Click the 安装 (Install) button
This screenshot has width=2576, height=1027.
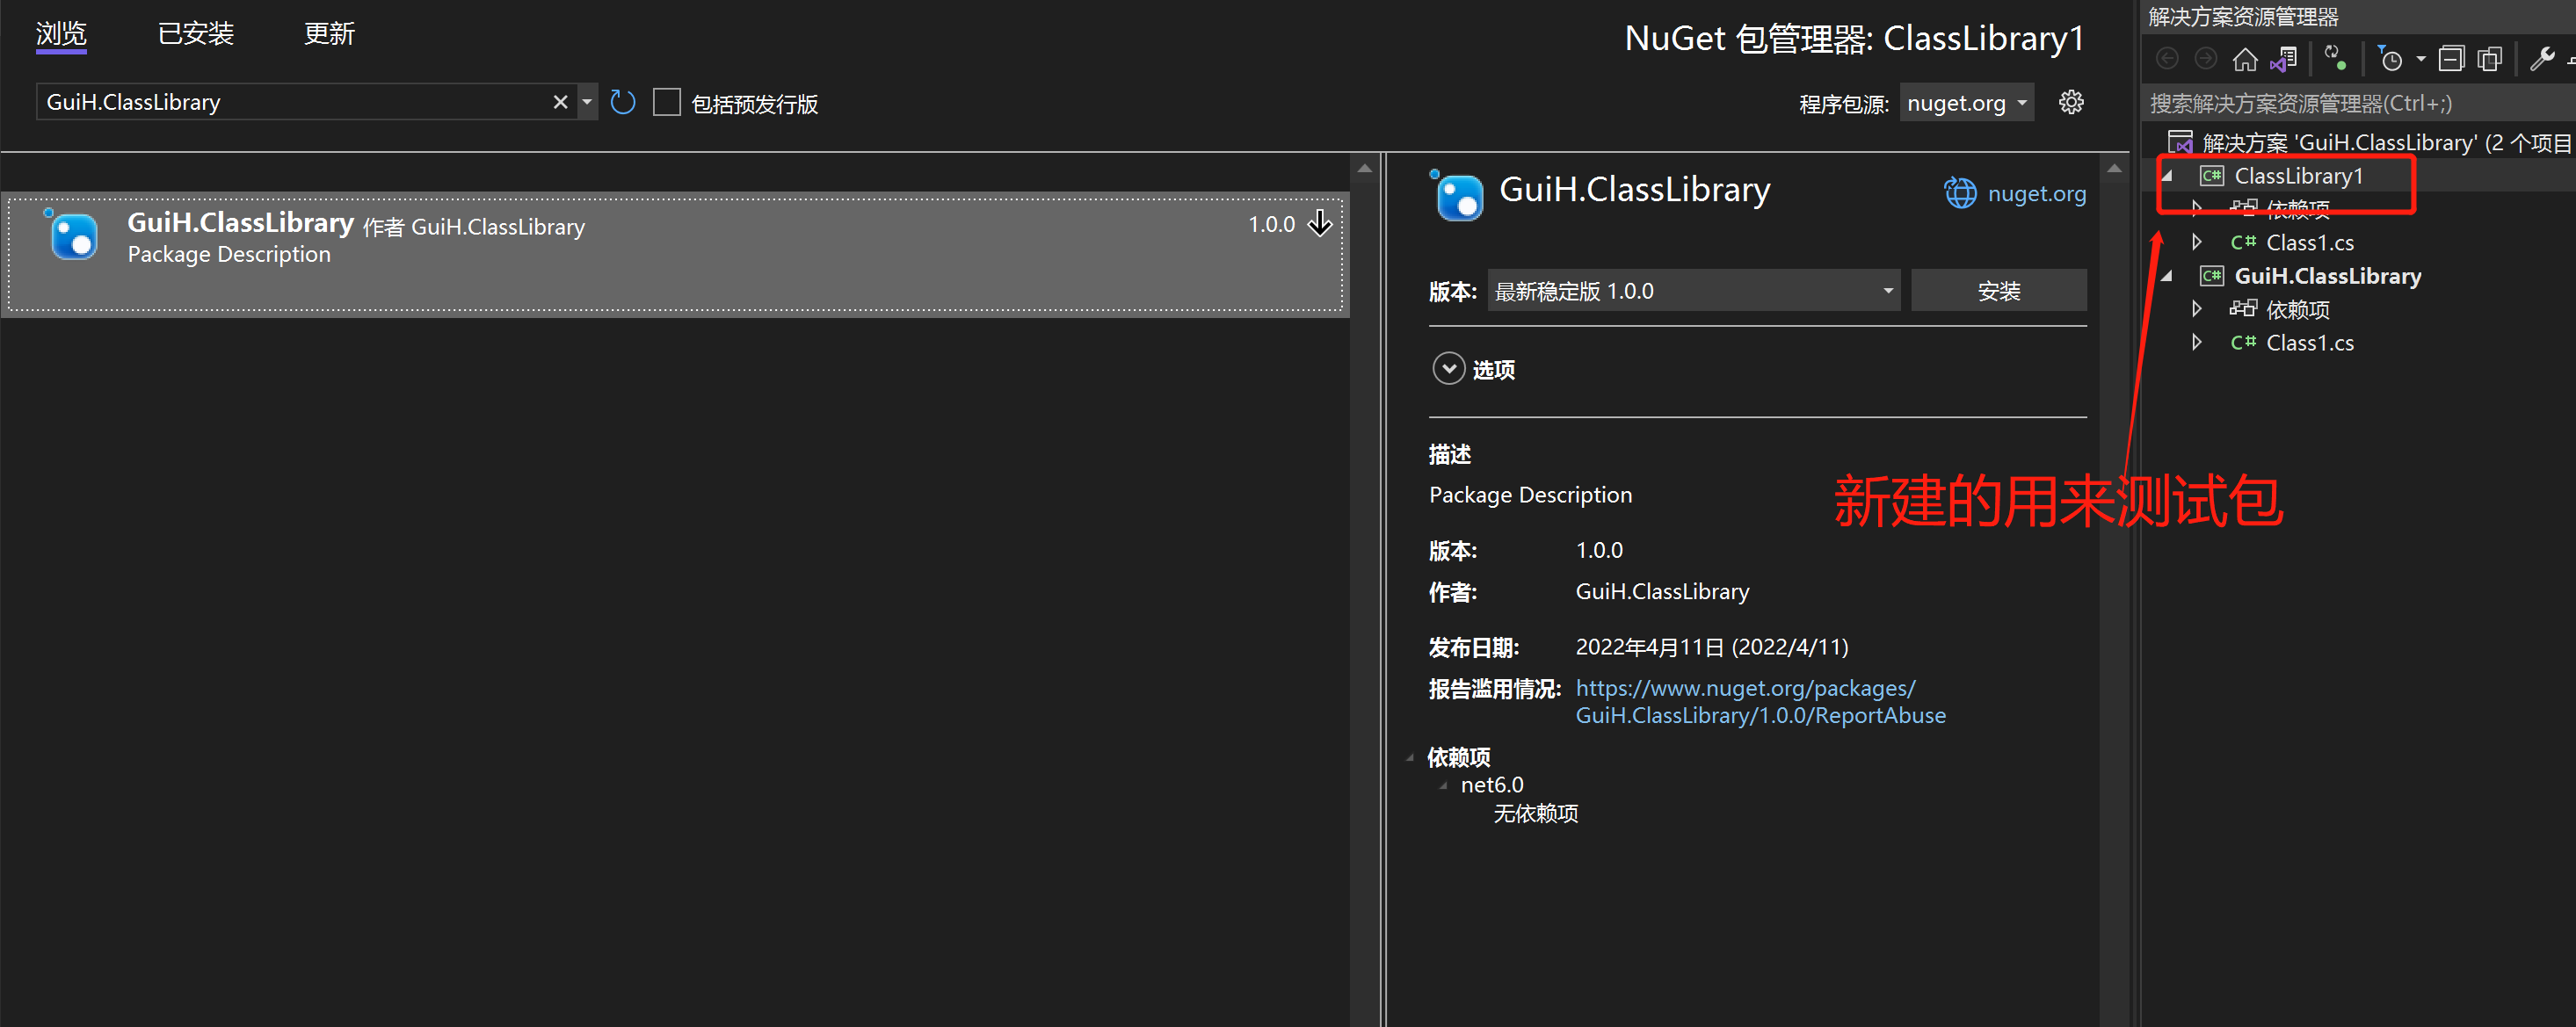pyautogui.click(x=1998, y=291)
